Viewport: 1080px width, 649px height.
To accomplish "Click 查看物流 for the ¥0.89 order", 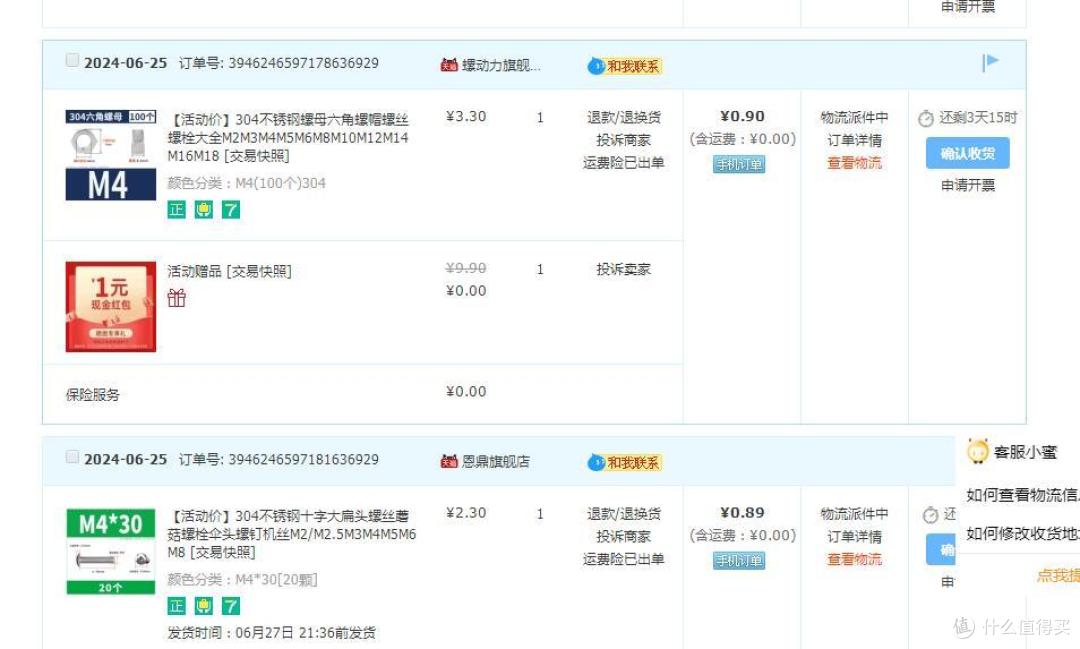I will click(x=854, y=559).
